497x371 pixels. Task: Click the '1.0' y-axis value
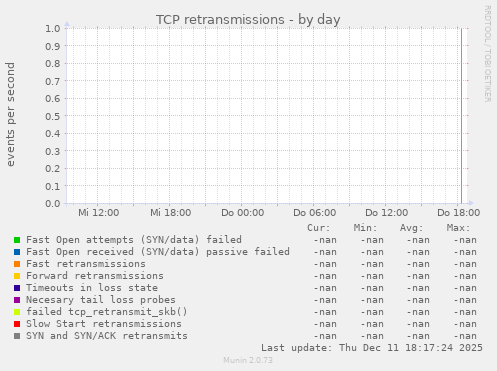click(x=53, y=28)
